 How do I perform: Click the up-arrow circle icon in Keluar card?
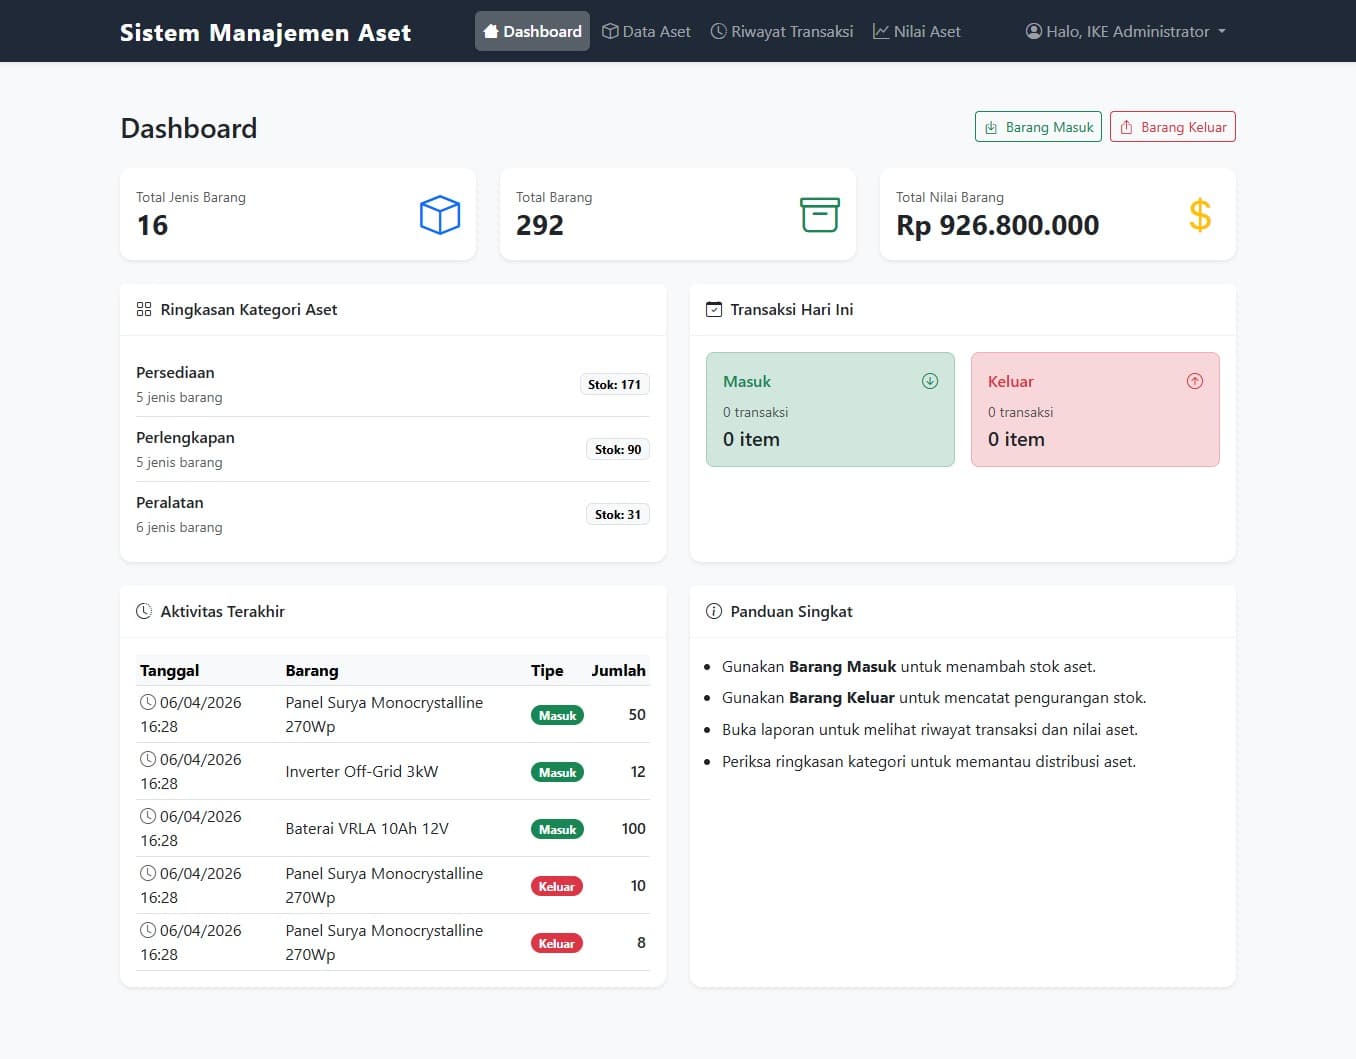[1195, 381]
